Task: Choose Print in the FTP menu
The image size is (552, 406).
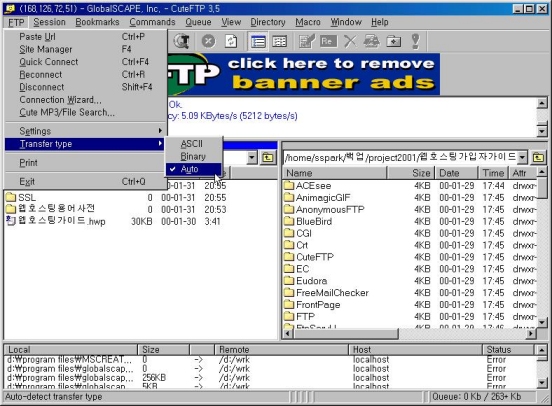Action: coord(84,163)
